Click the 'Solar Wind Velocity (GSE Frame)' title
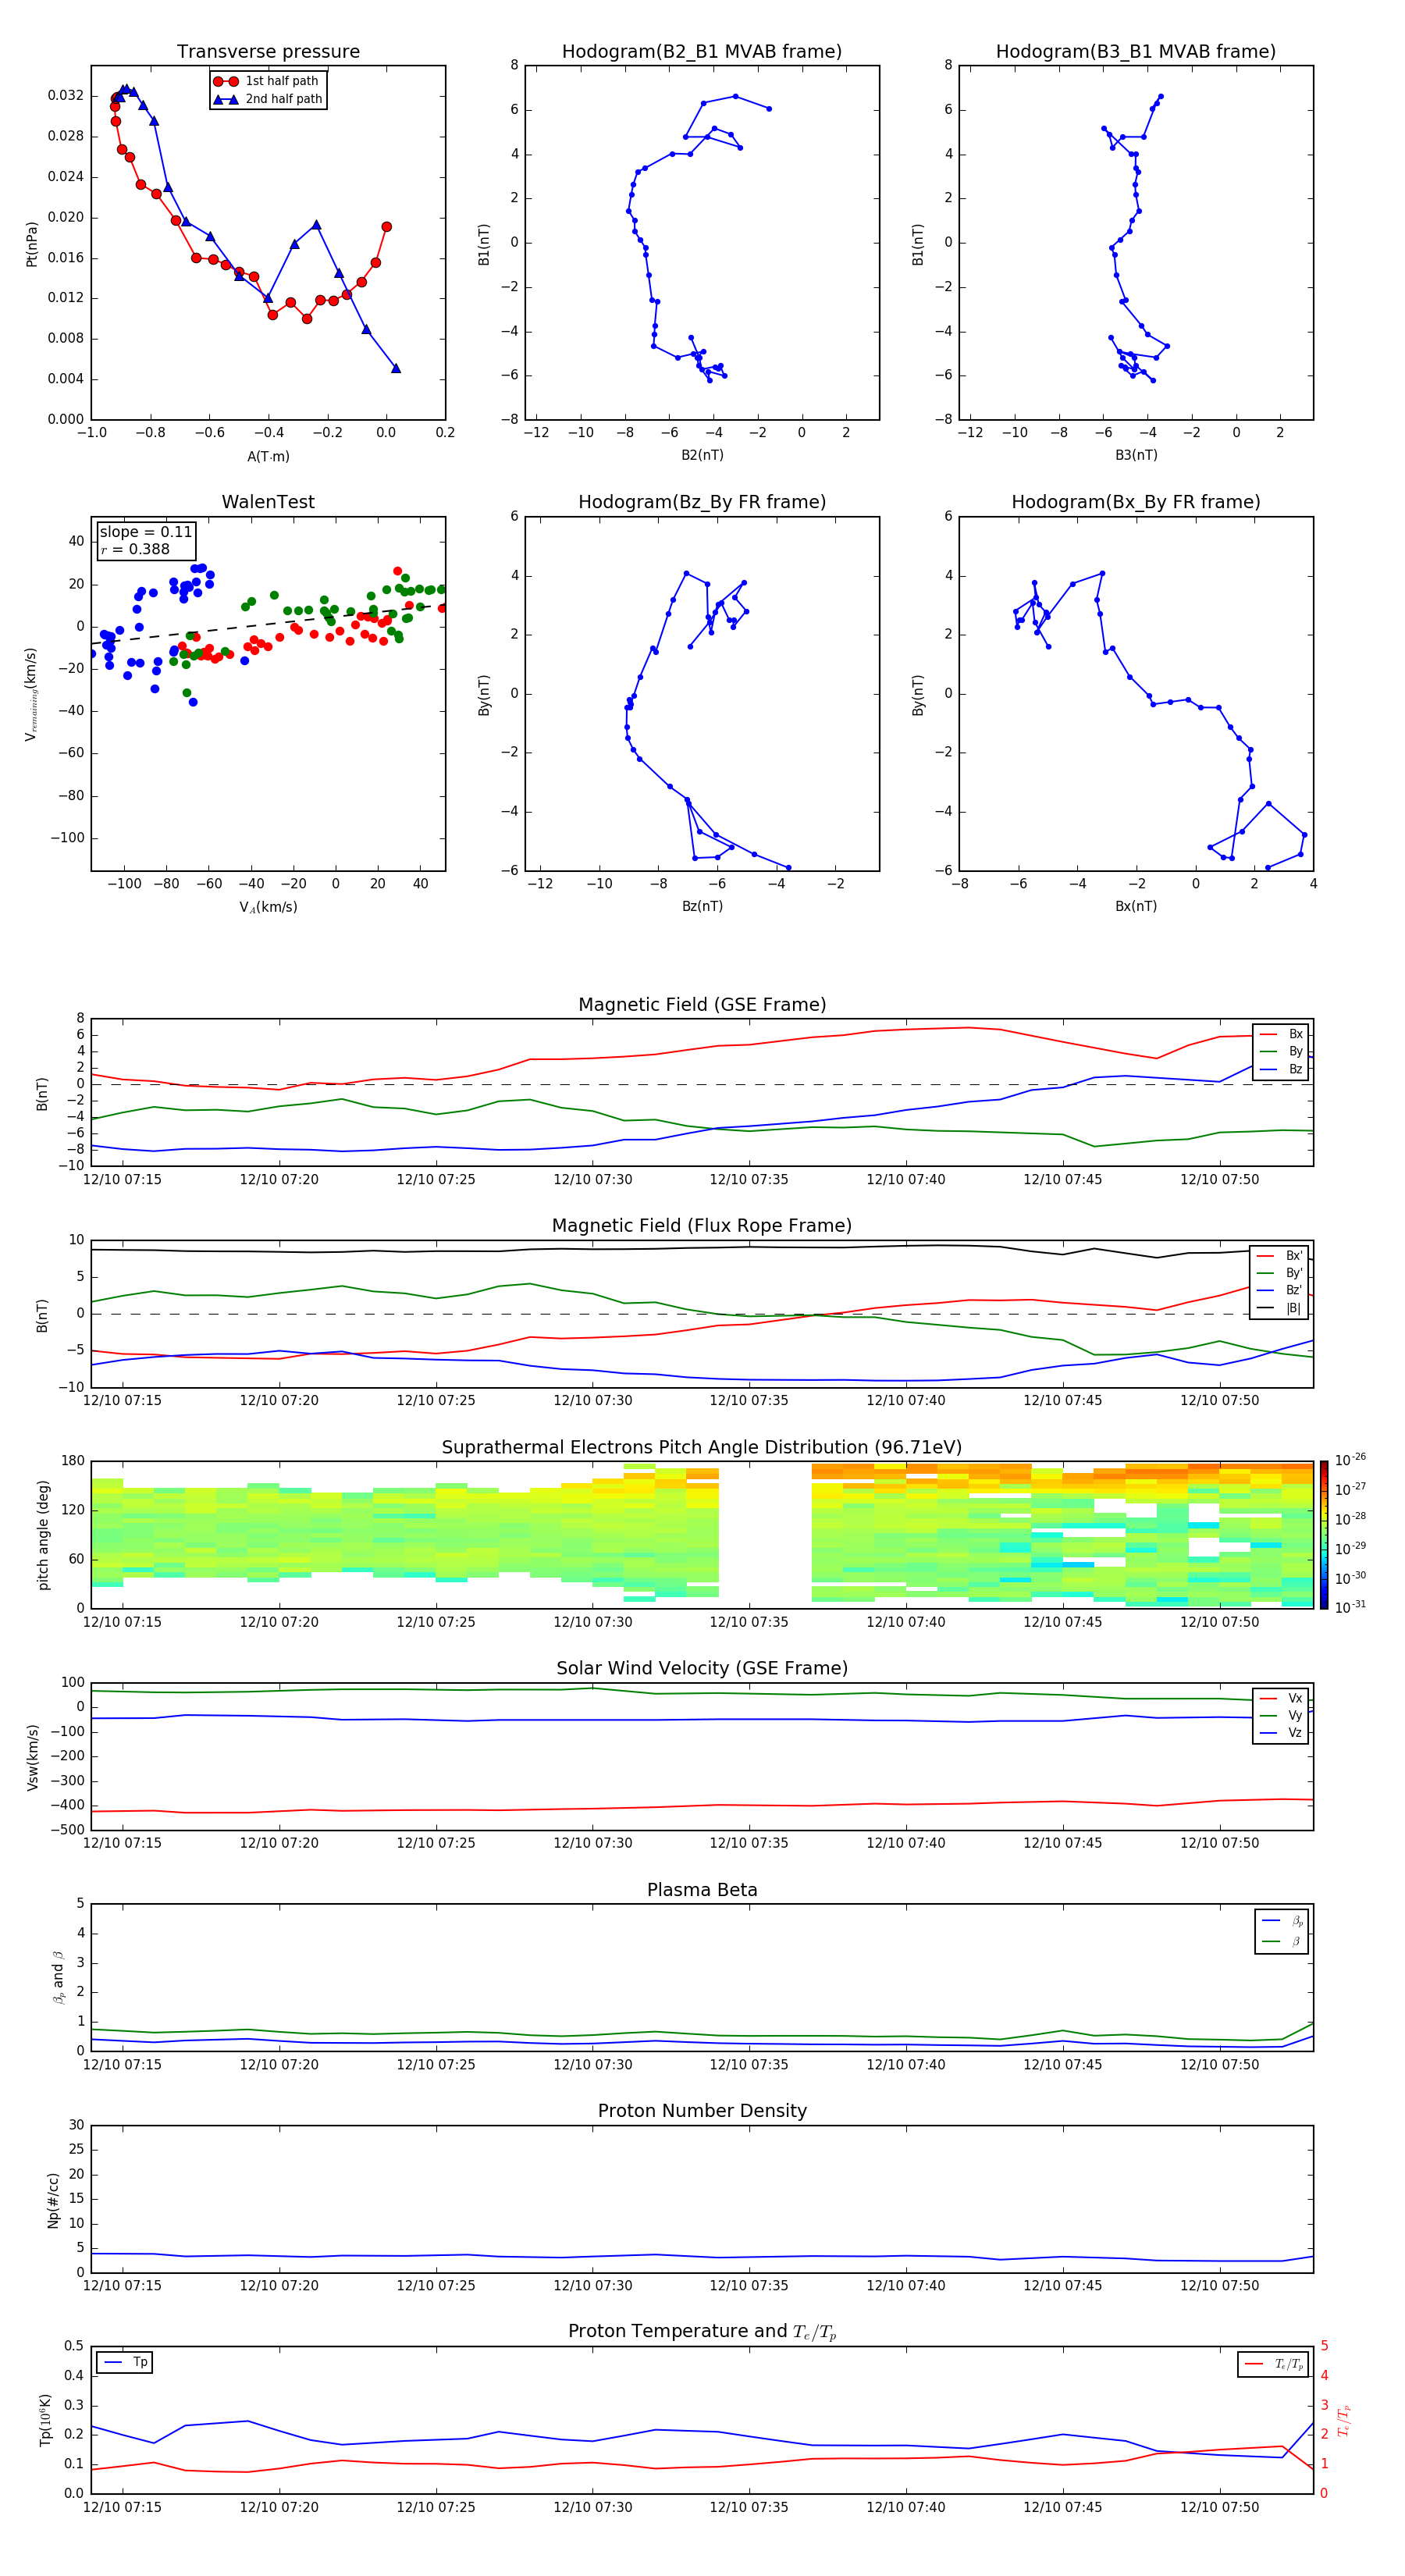1405x2576 pixels. point(702,1668)
